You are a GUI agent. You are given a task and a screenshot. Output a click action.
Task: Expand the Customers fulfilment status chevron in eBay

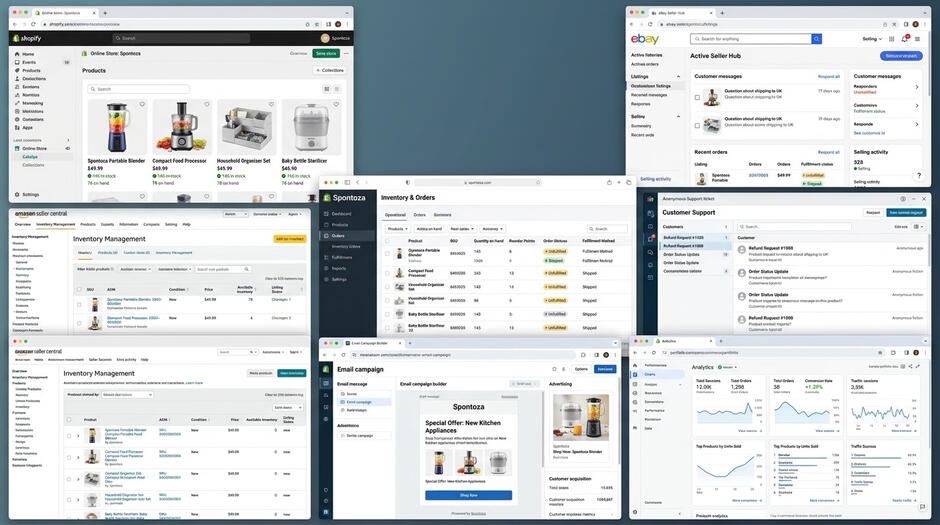tap(917, 106)
